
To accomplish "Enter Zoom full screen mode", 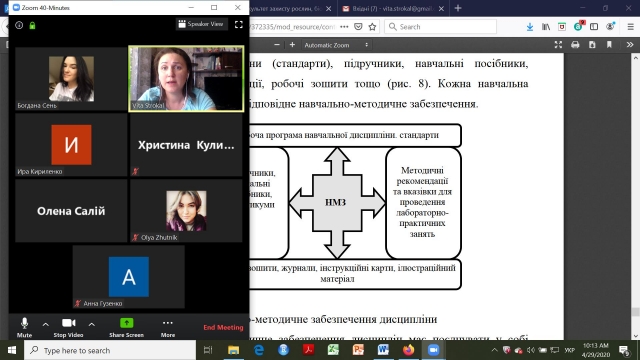I will pyautogui.click(x=239, y=24).
